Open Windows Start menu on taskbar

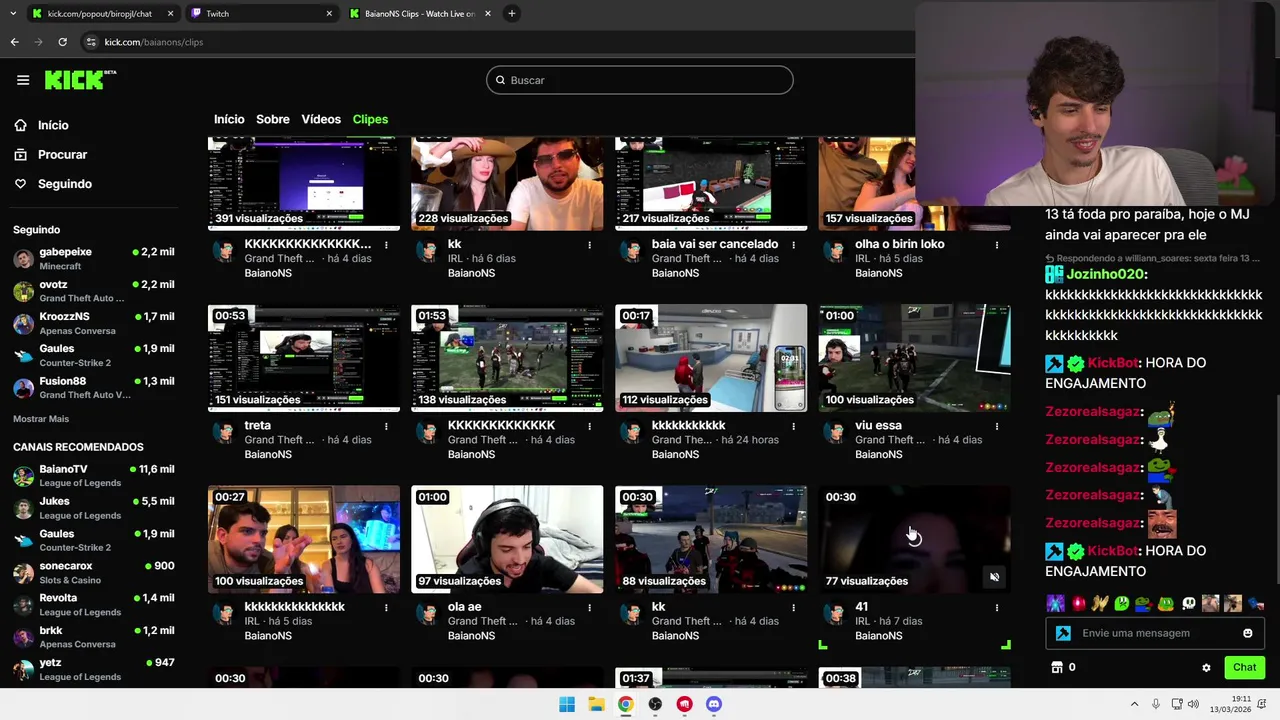[x=567, y=704]
